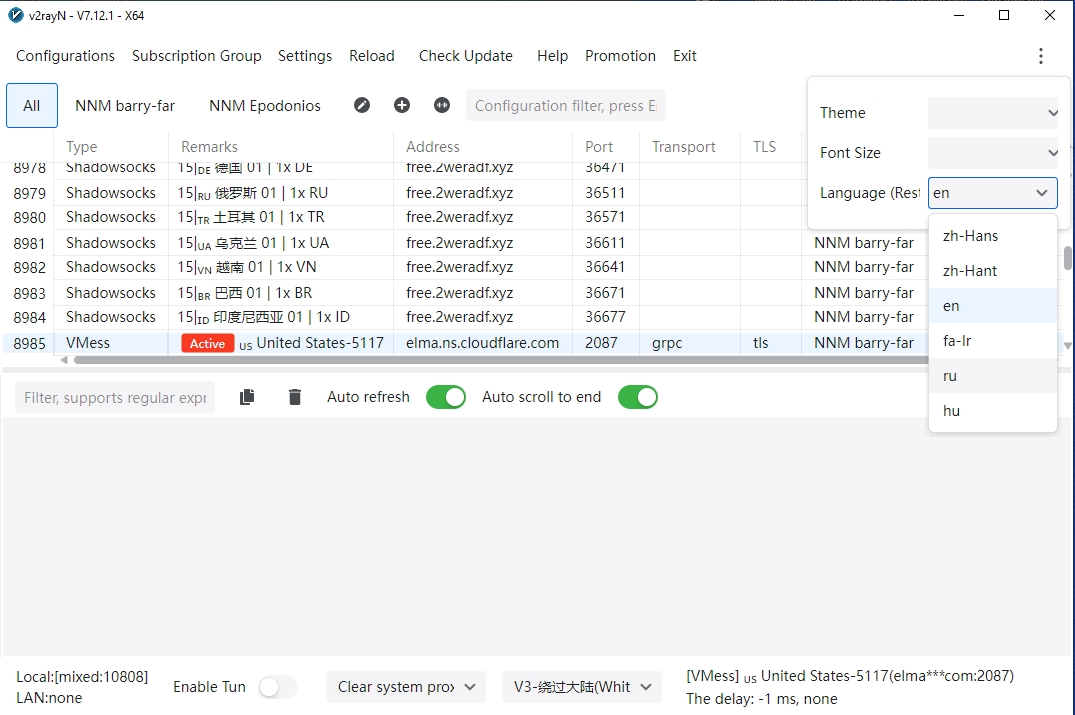Click the Reload menu item
1075x715 pixels.
[372, 56]
